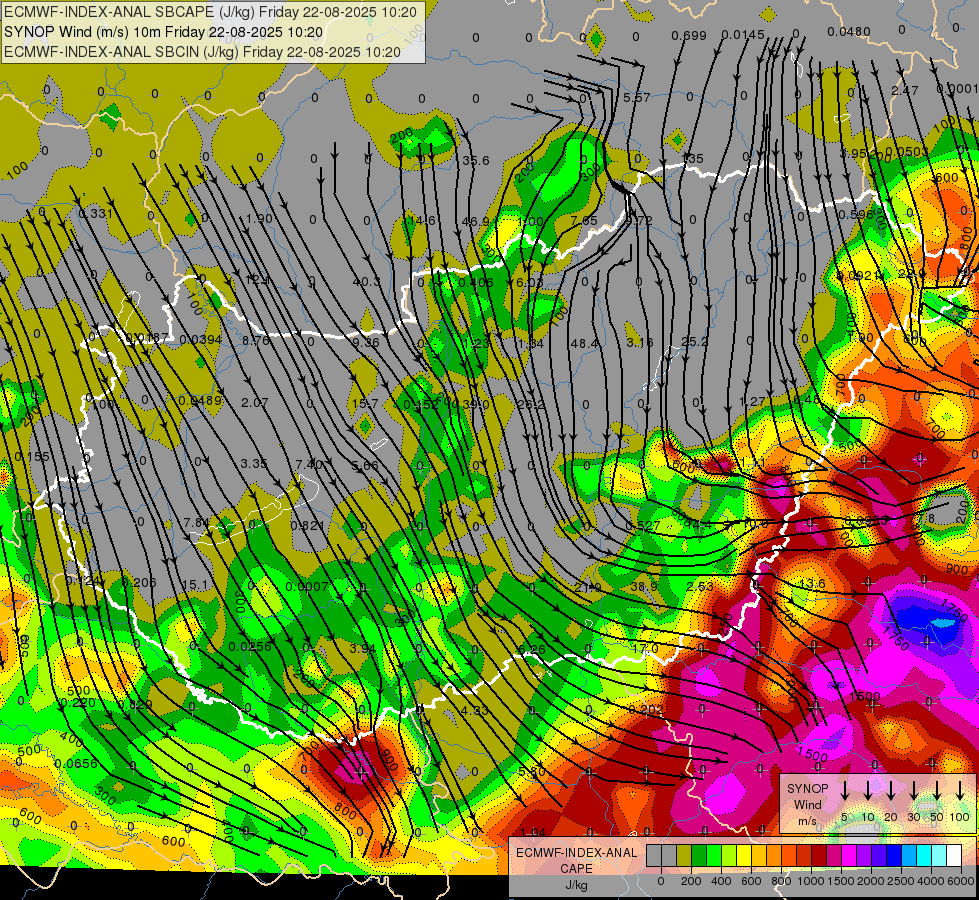Click the map value 17.0

coord(645,648)
